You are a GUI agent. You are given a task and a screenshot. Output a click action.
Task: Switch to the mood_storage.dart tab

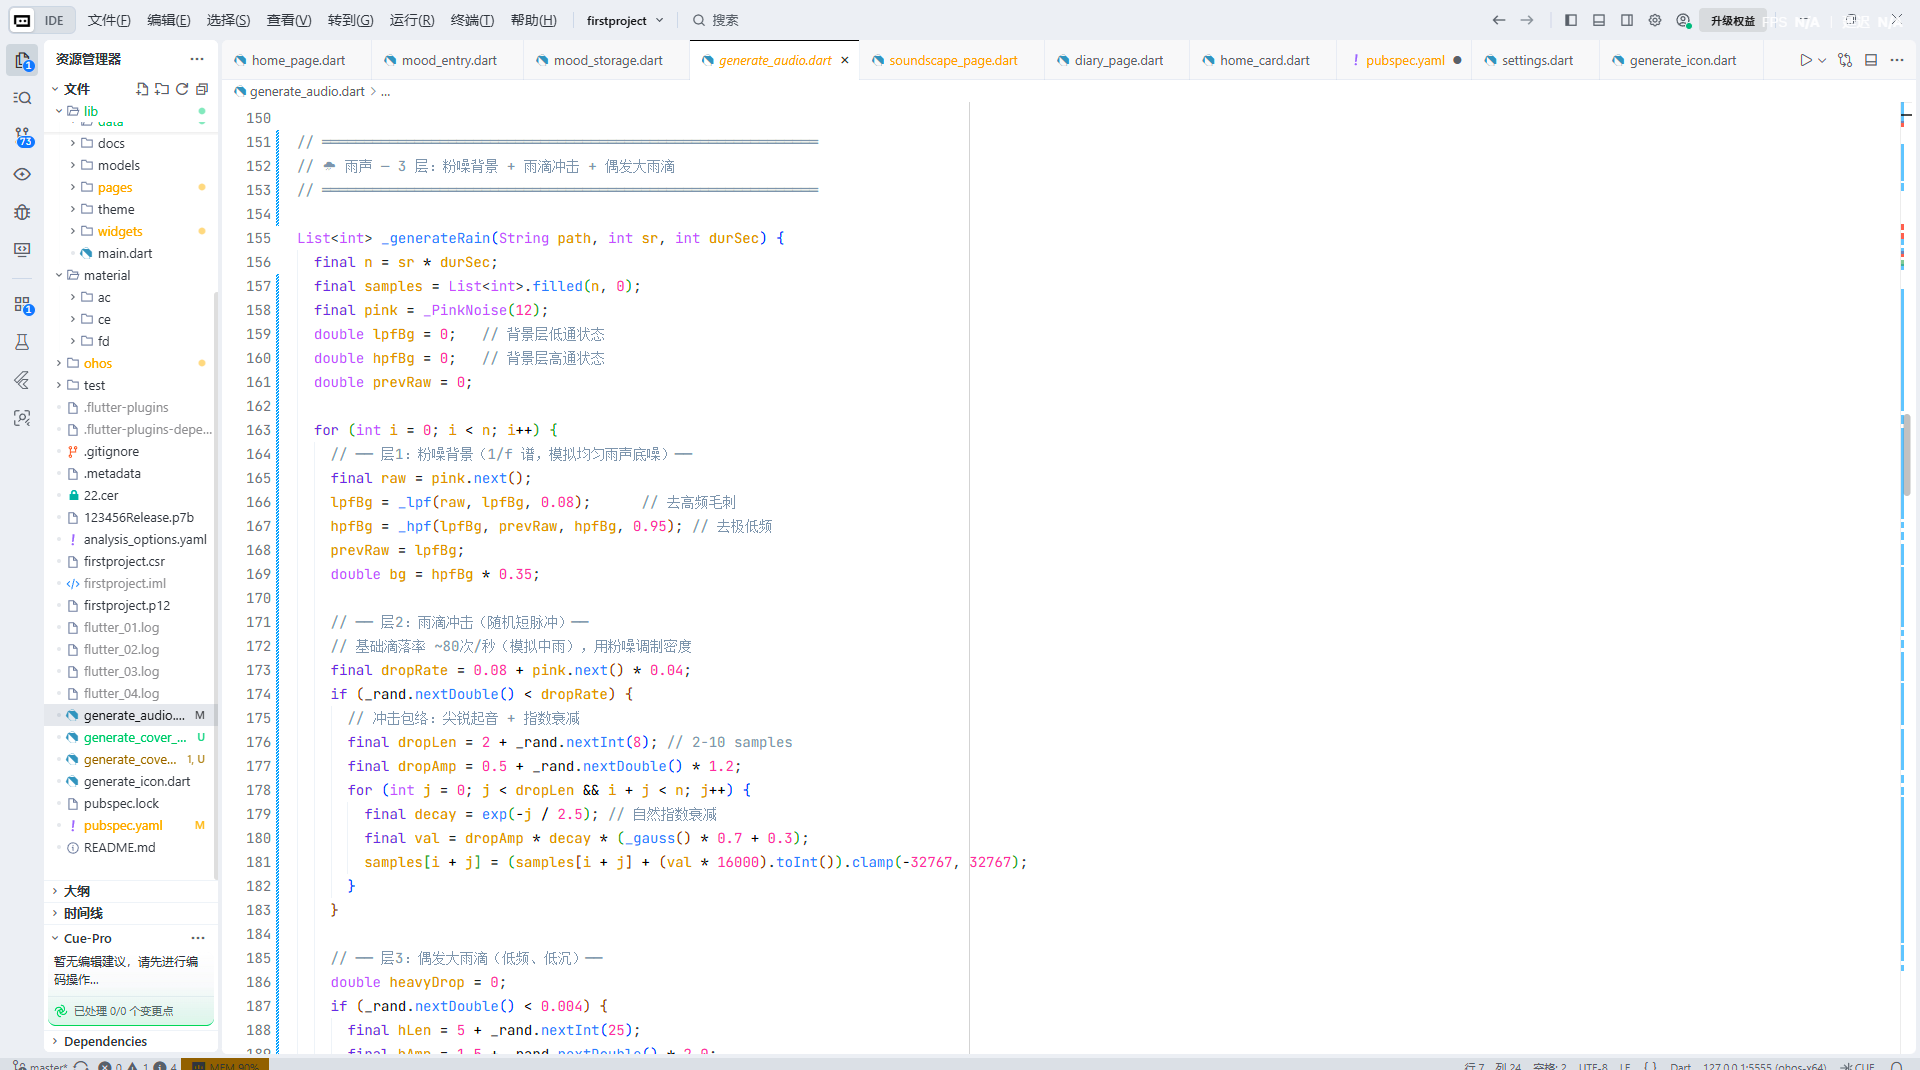608,60
